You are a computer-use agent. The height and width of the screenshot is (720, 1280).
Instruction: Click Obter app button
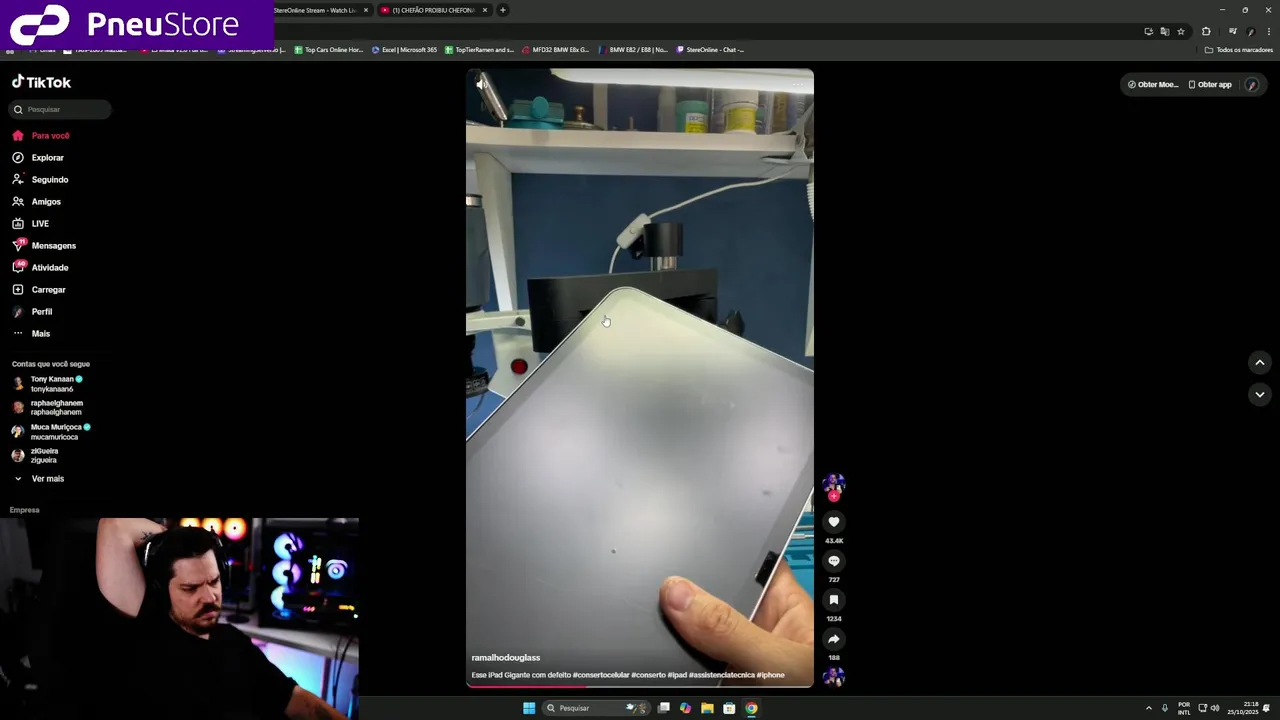tap(1210, 85)
